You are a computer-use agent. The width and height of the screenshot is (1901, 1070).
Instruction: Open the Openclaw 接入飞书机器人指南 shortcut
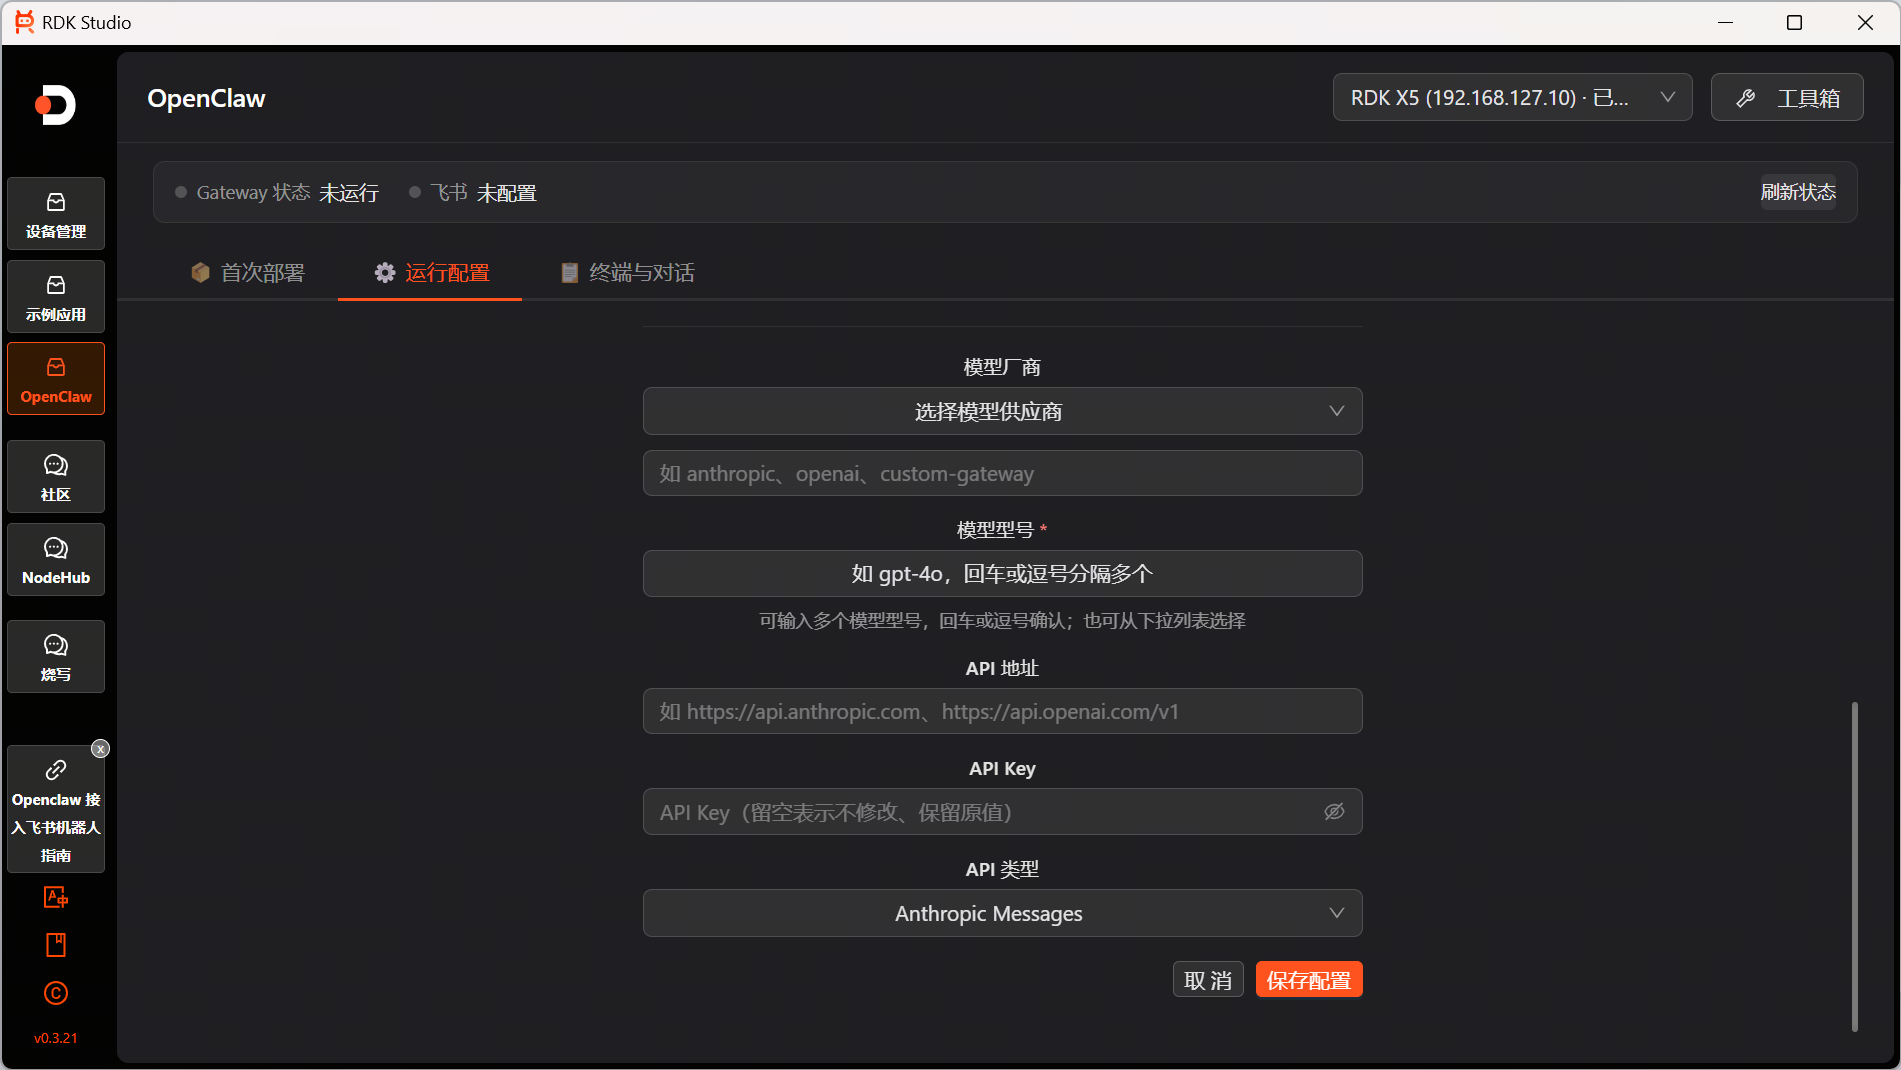(x=56, y=810)
